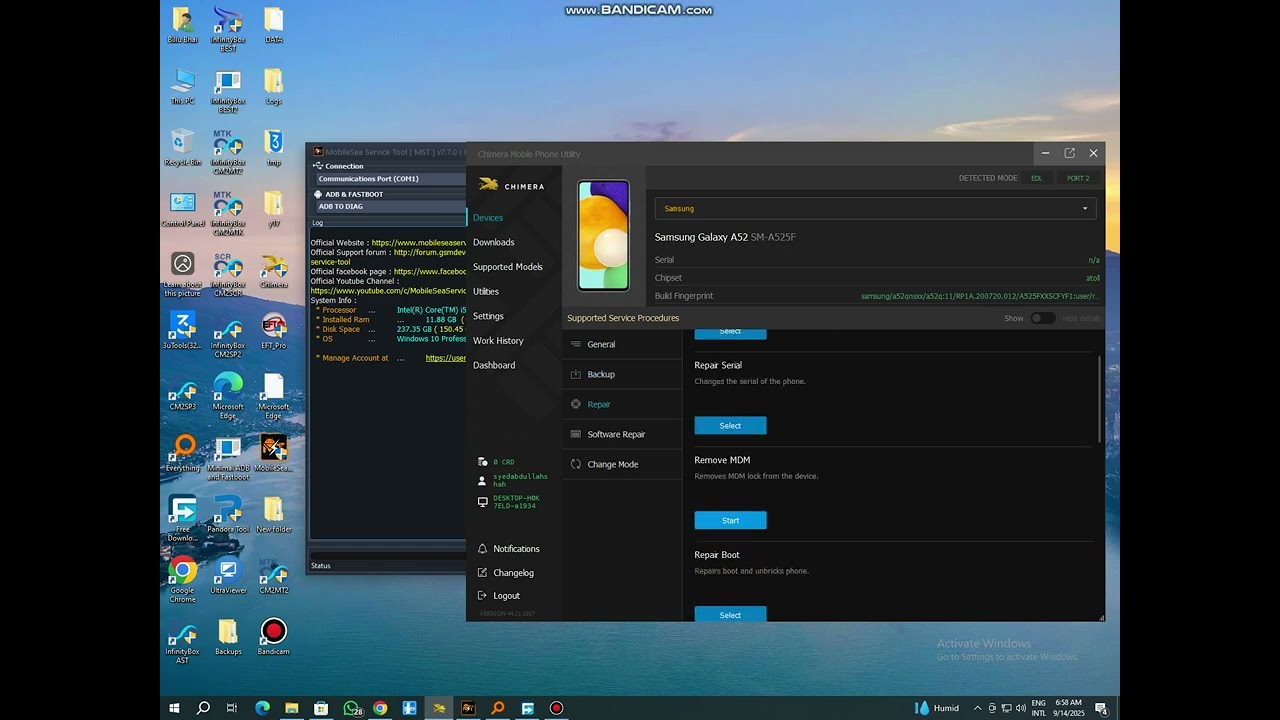The height and width of the screenshot is (720, 1280).
Task: Click the Log tab in MobileSea
Action: pos(318,223)
